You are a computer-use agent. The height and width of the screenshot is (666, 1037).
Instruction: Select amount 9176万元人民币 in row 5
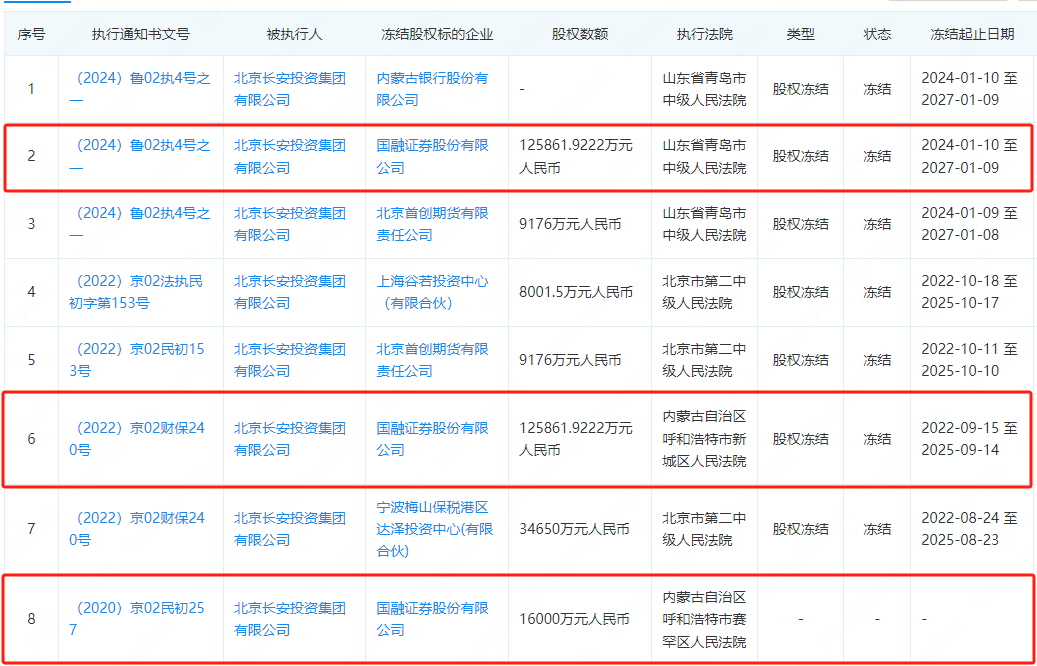570,360
